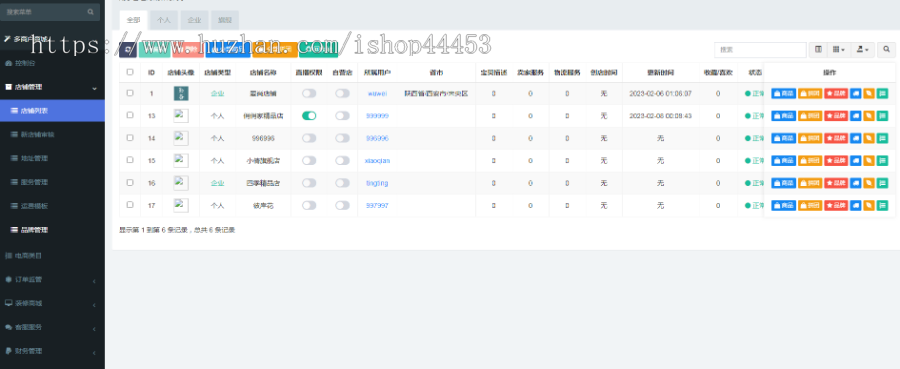Click the orange tag icon in row ID 1
Image resolution: width=900 pixels, height=369 pixels.
tap(869, 94)
